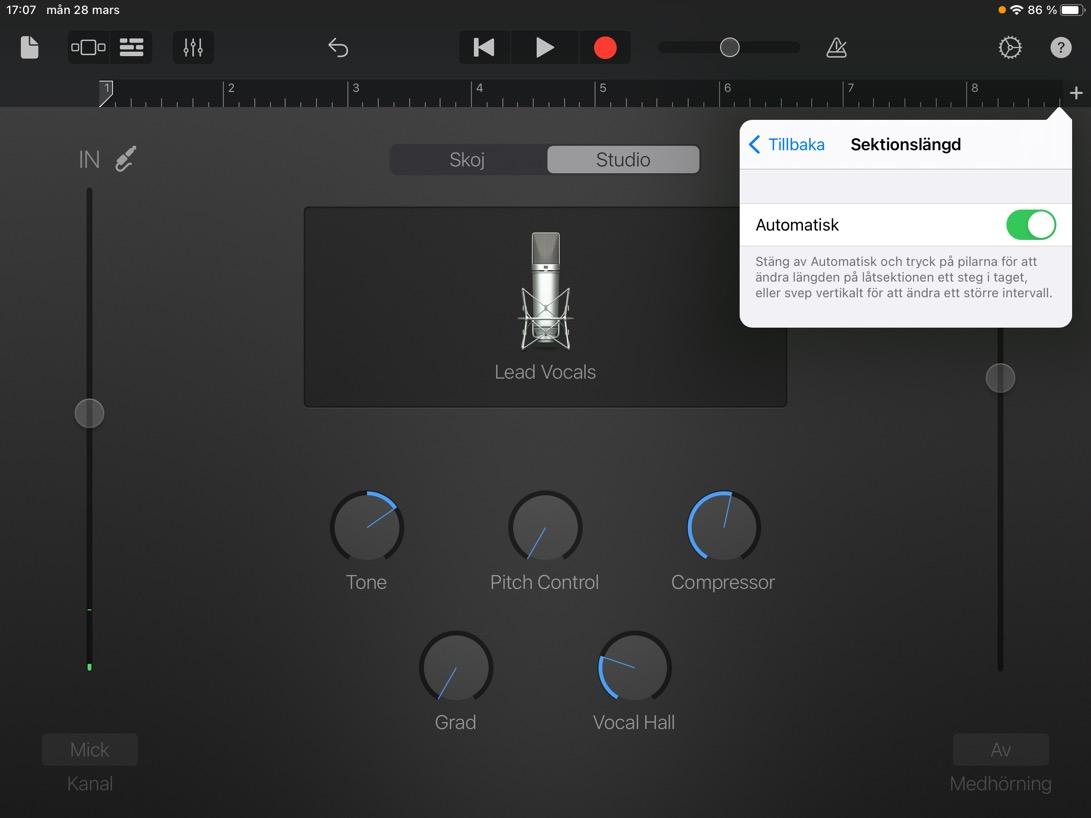Viewport: 1091px width, 818px height.
Task: Select the Studio tab
Action: coord(623,159)
